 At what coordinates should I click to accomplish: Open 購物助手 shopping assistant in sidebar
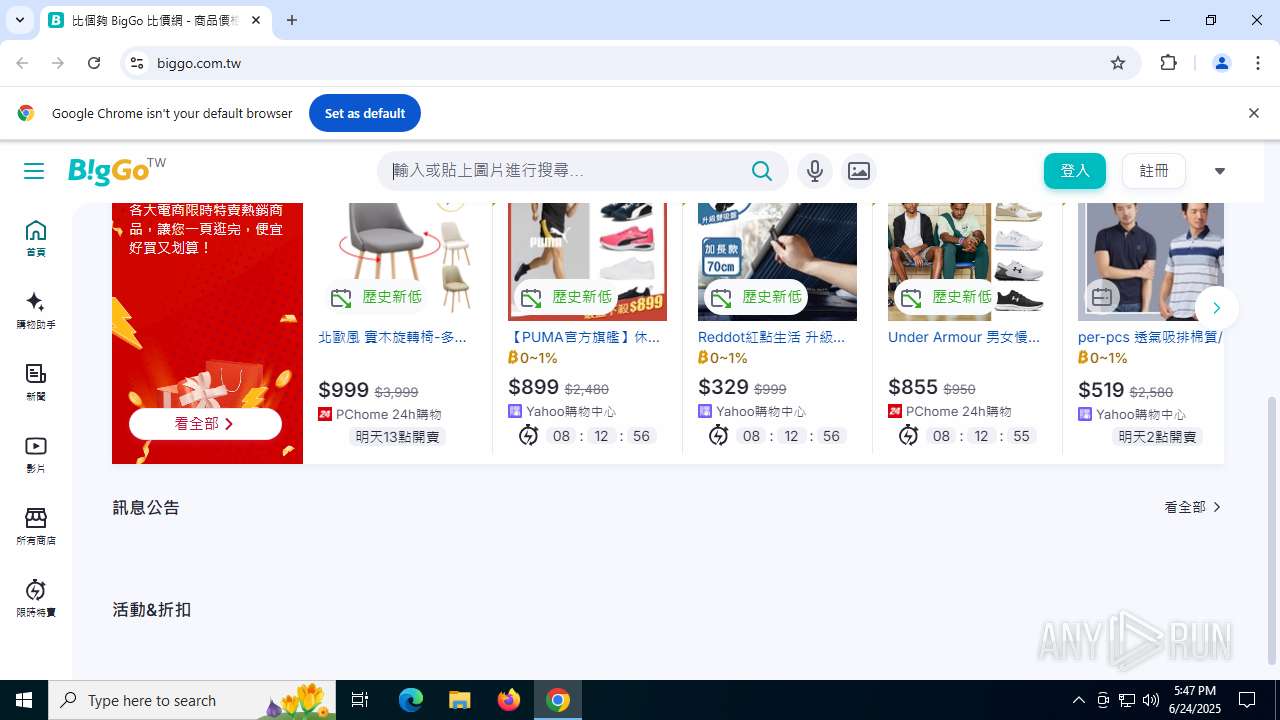coord(36,311)
